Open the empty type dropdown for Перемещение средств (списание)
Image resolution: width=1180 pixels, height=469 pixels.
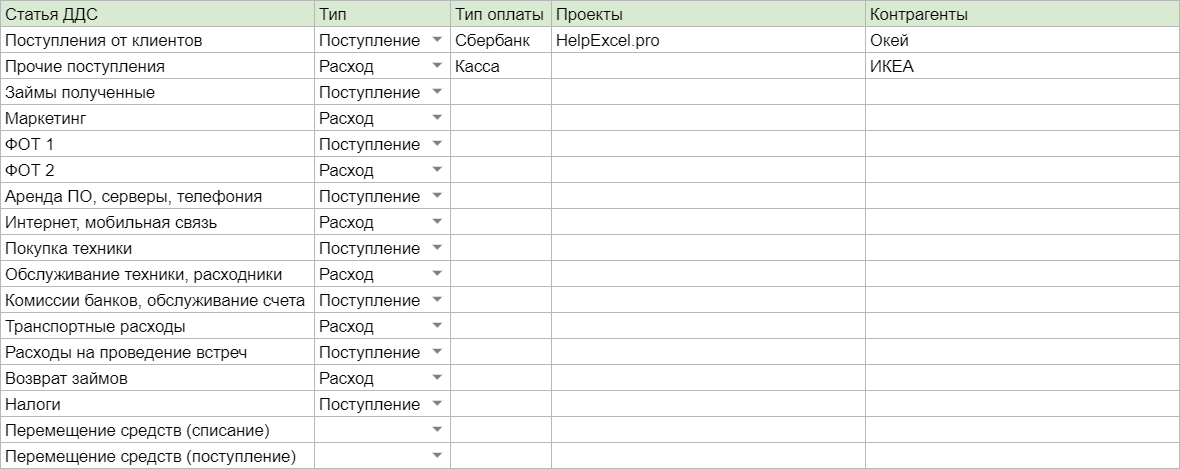point(436,430)
